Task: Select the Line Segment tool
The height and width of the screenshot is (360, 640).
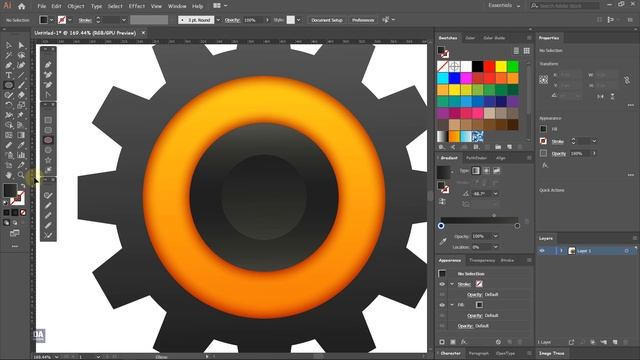Action: [x=21, y=75]
